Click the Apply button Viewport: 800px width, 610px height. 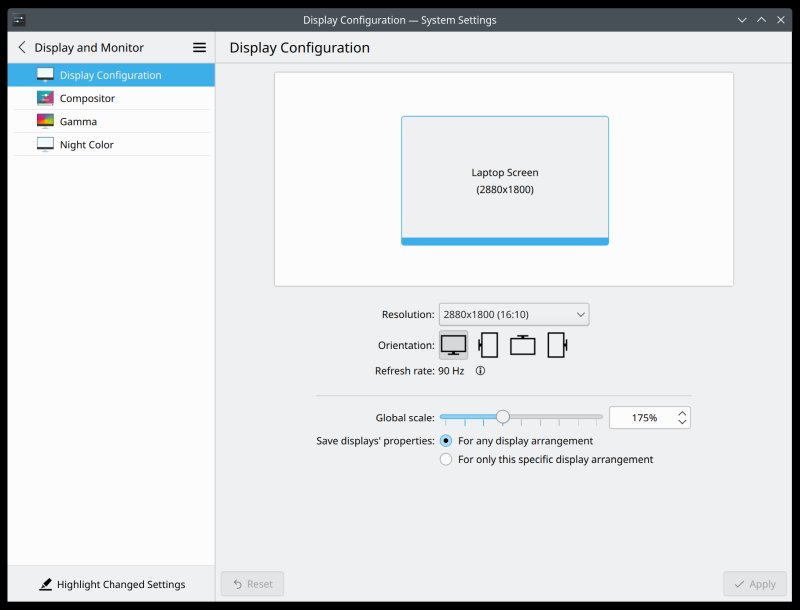[x=755, y=584]
